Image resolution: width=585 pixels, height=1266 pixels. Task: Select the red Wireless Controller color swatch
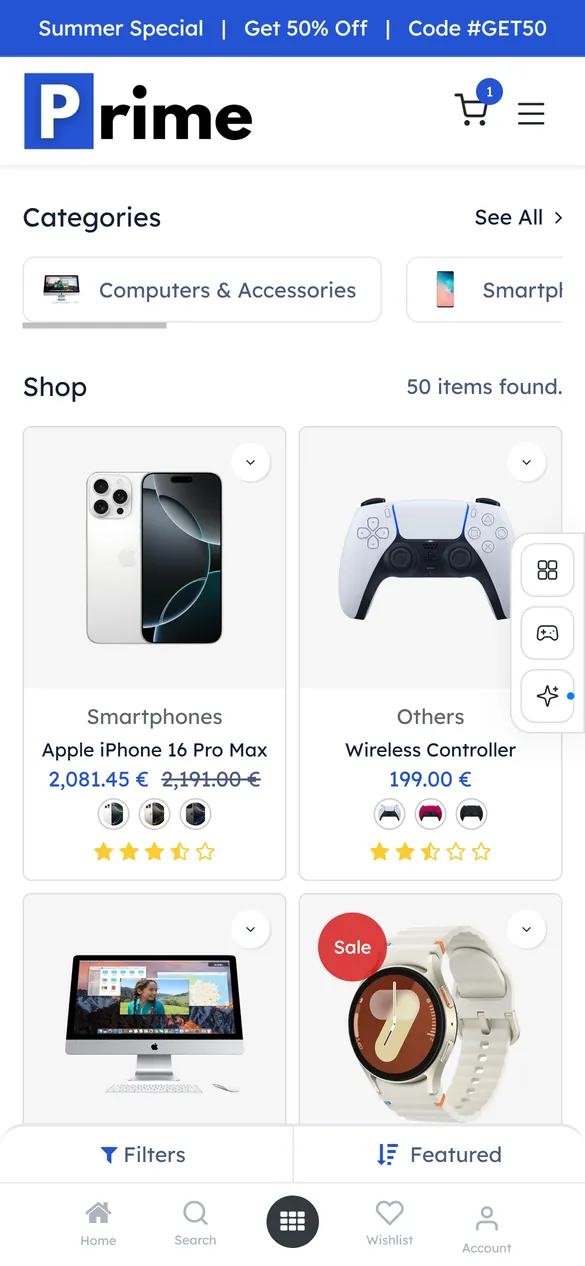pyautogui.click(x=430, y=814)
